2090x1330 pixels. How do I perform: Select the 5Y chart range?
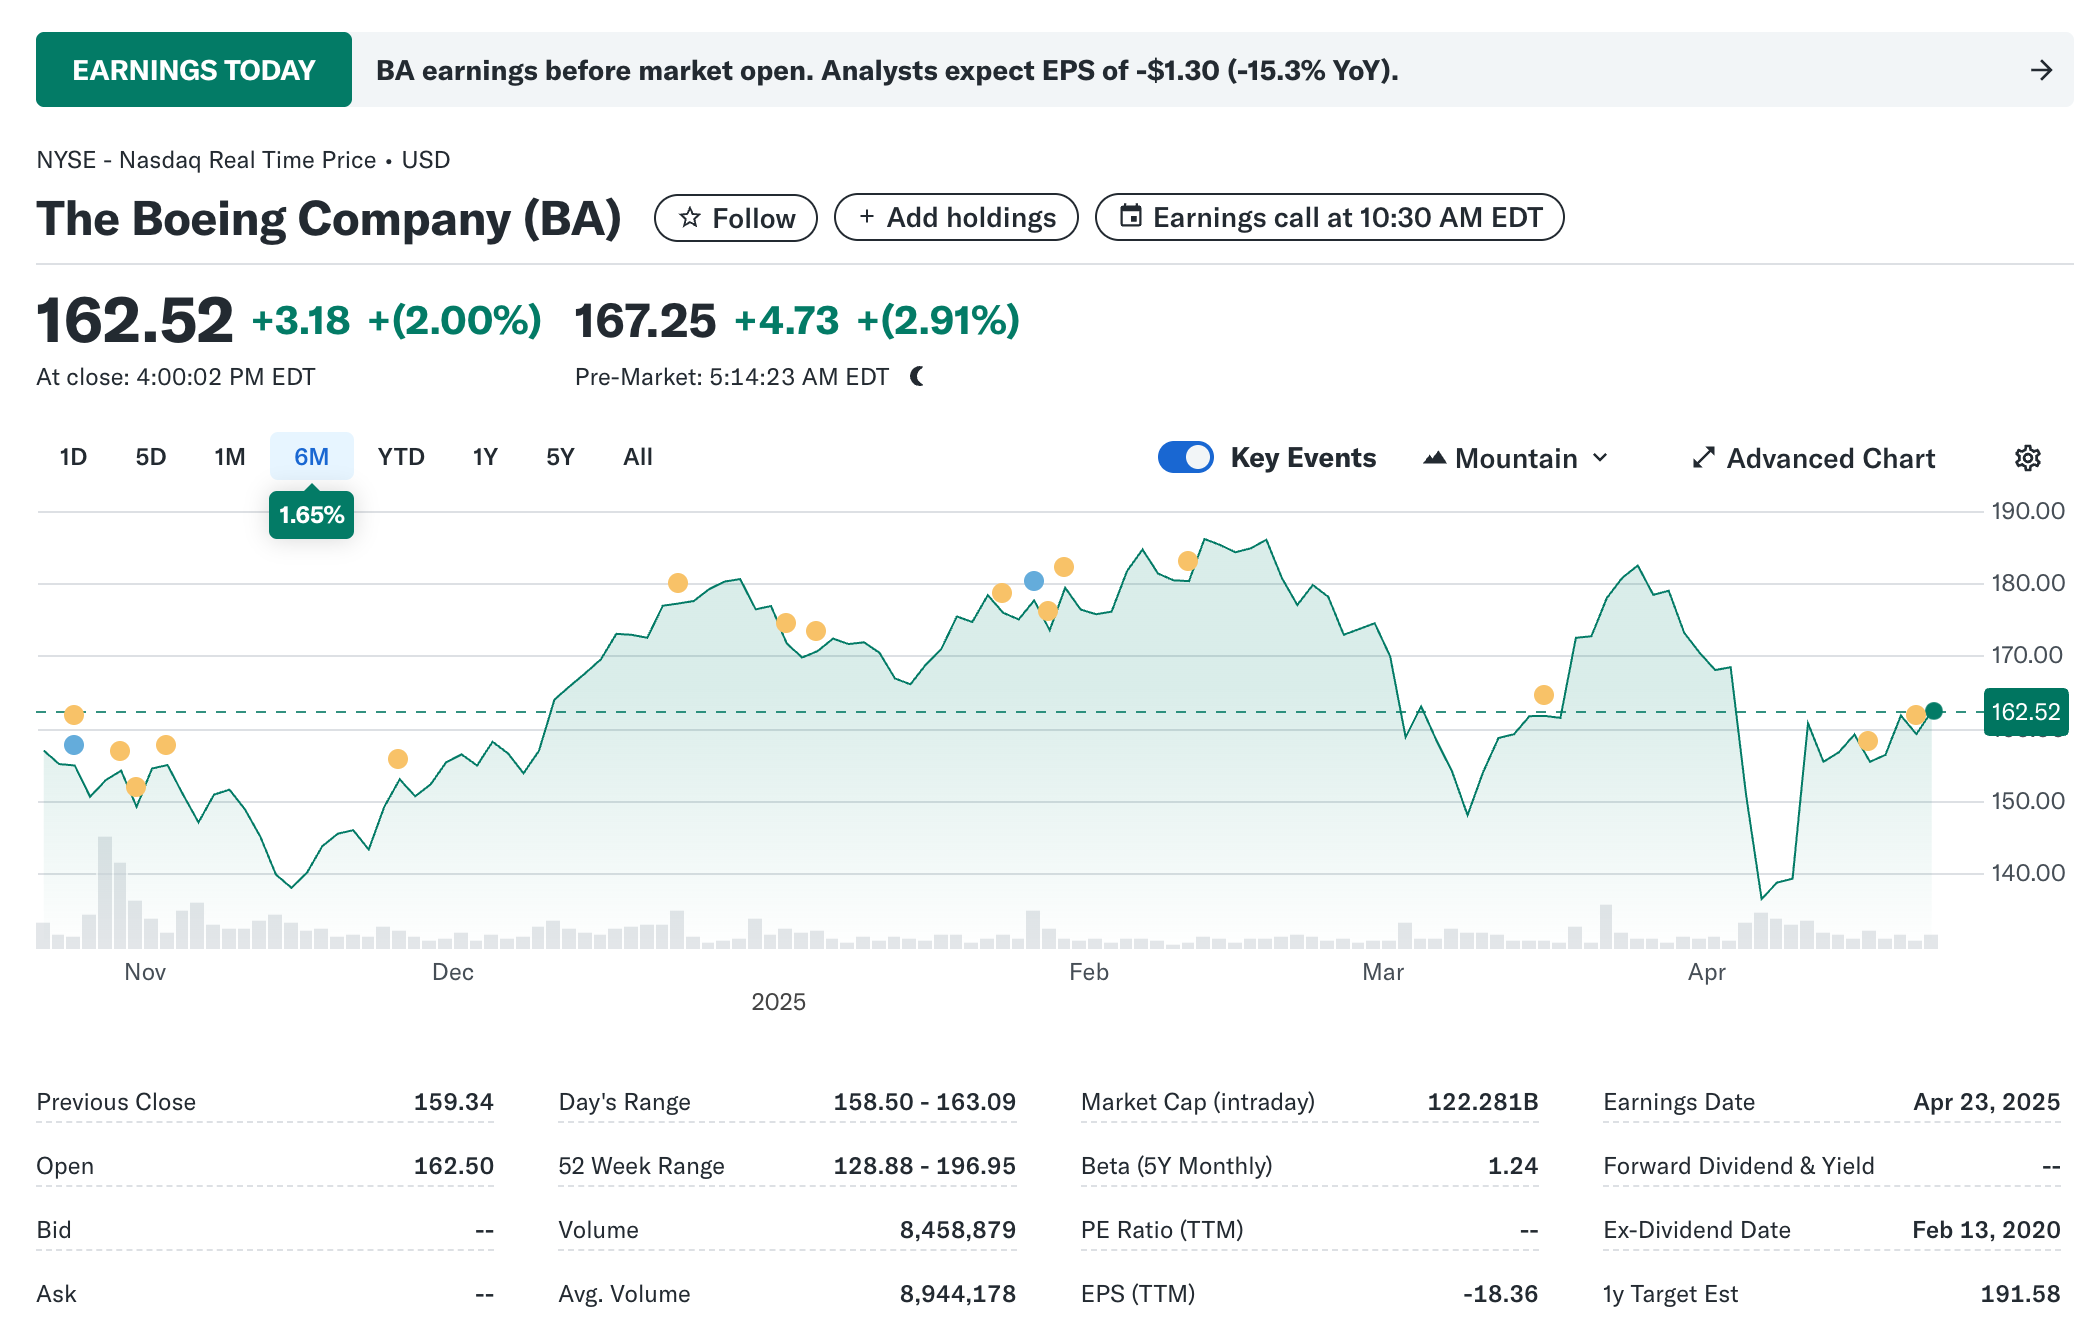click(560, 457)
